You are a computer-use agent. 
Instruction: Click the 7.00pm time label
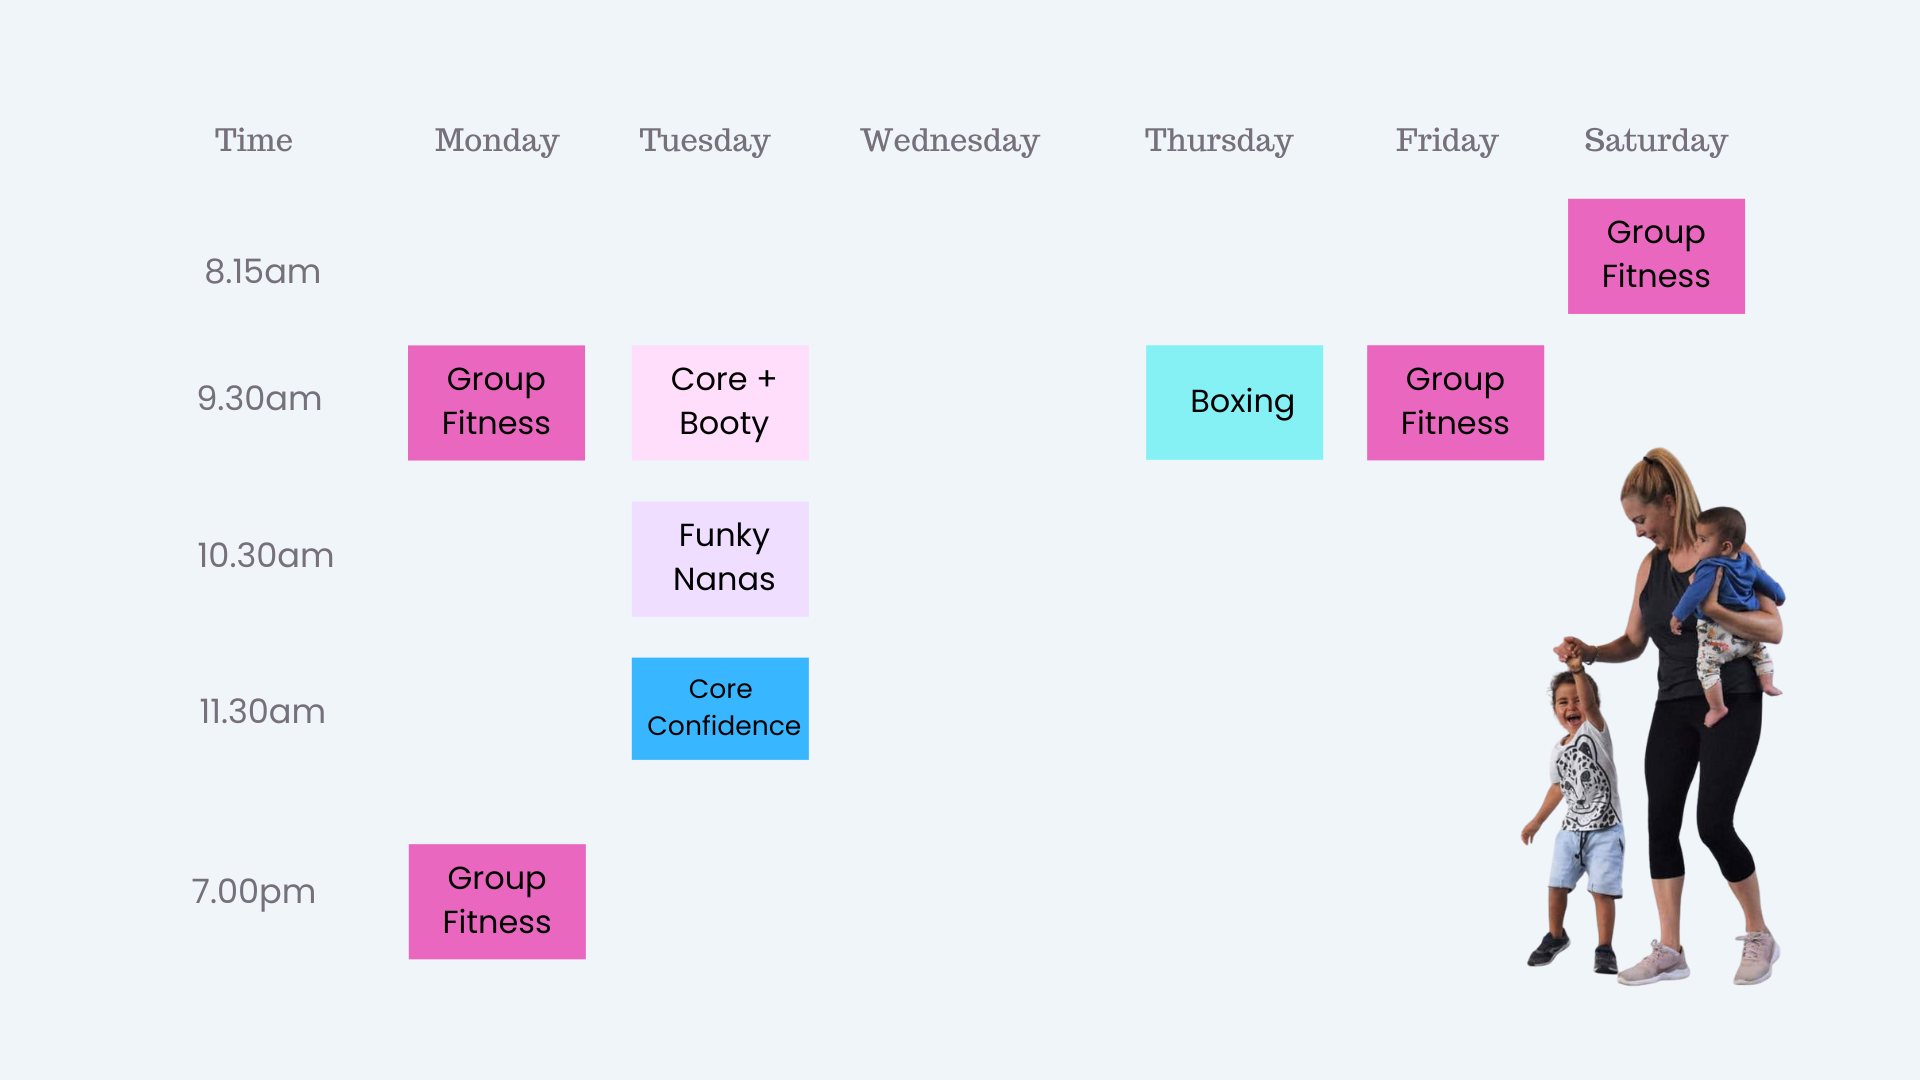(x=254, y=891)
